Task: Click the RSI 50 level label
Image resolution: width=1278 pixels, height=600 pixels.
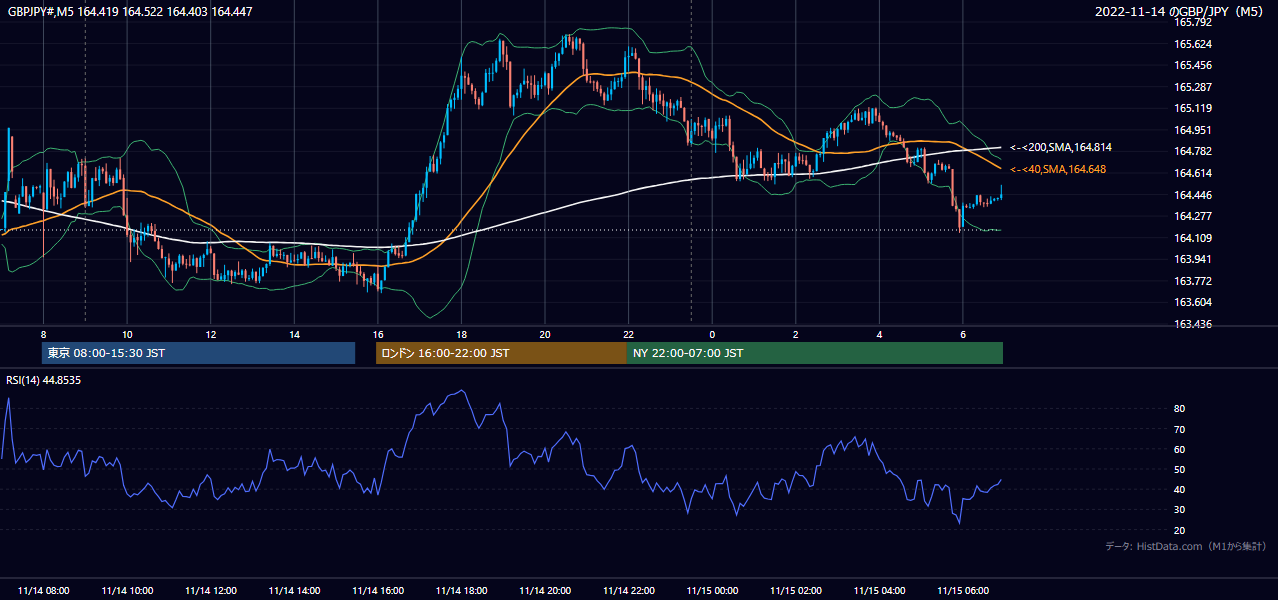Action: pos(1180,469)
